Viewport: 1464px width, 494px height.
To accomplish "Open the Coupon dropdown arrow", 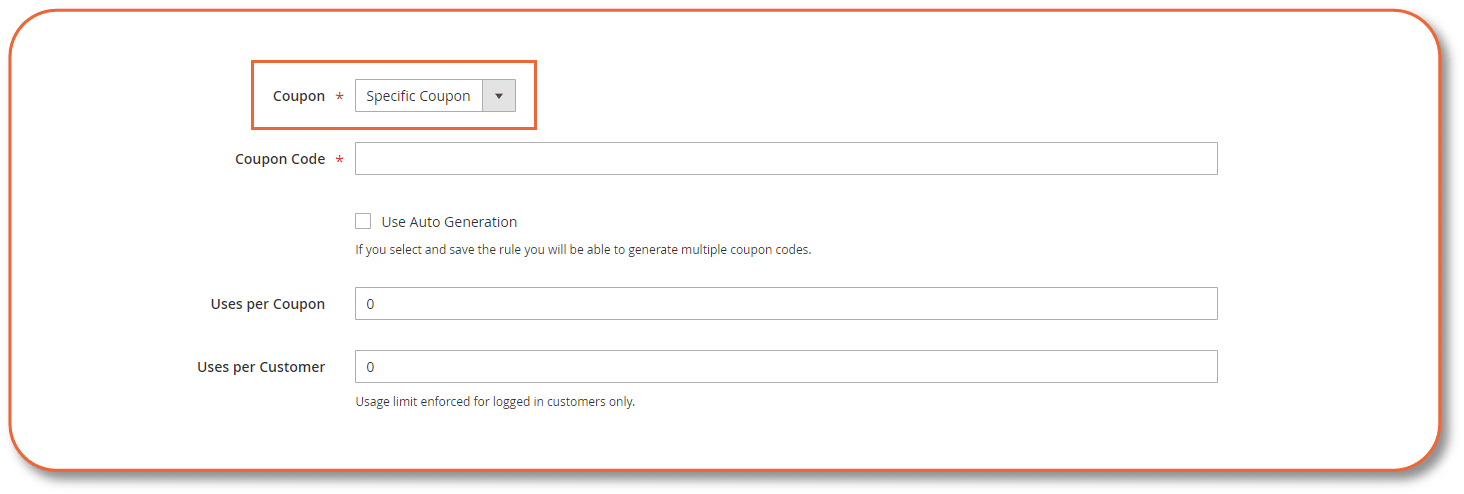I will (x=499, y=96).
